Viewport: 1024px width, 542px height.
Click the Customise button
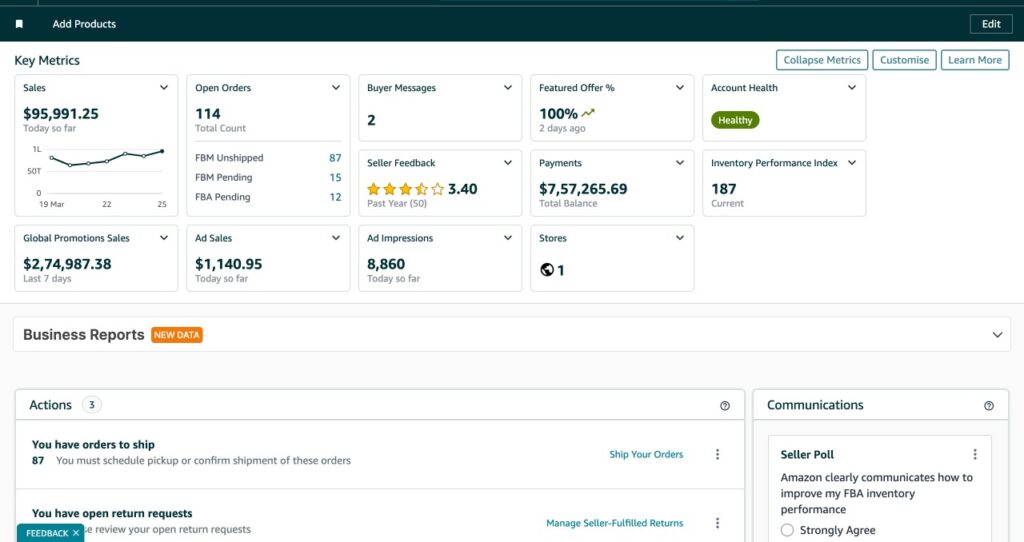[x=904, y=60]
